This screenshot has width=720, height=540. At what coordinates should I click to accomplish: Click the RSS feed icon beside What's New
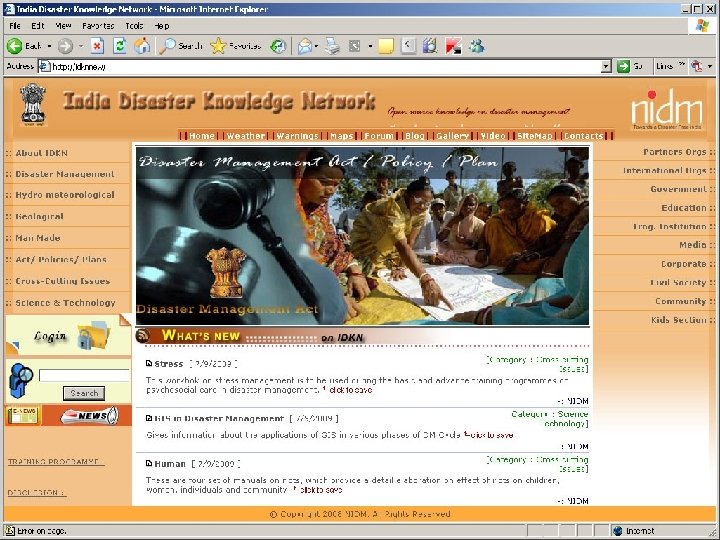(x=143, y=336)
